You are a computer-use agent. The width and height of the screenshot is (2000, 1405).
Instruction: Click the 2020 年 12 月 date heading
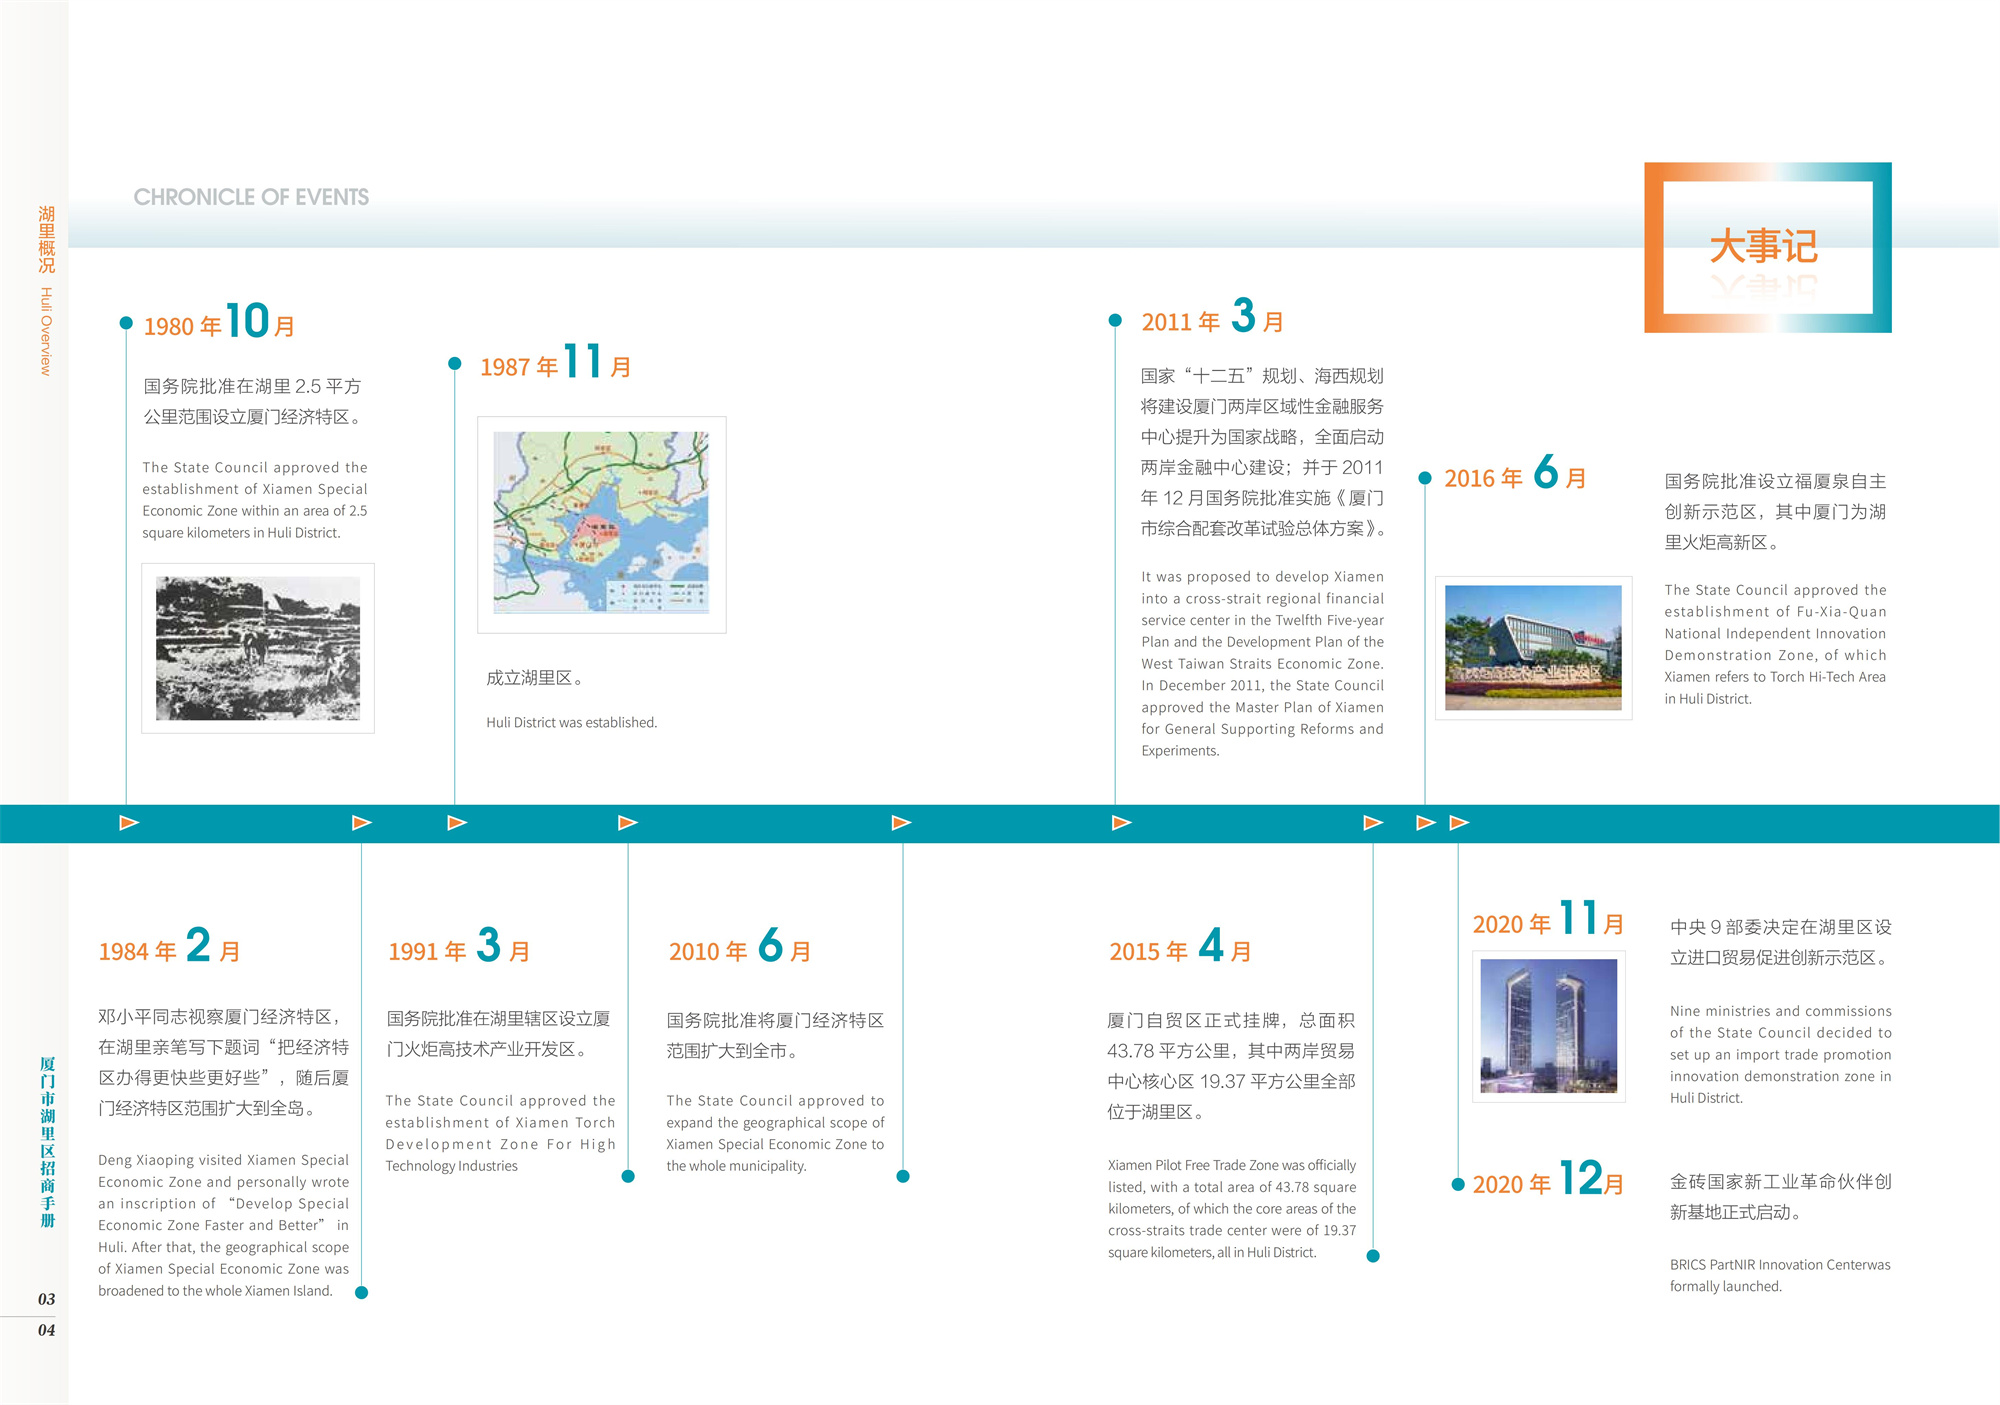[1548, 1179]
